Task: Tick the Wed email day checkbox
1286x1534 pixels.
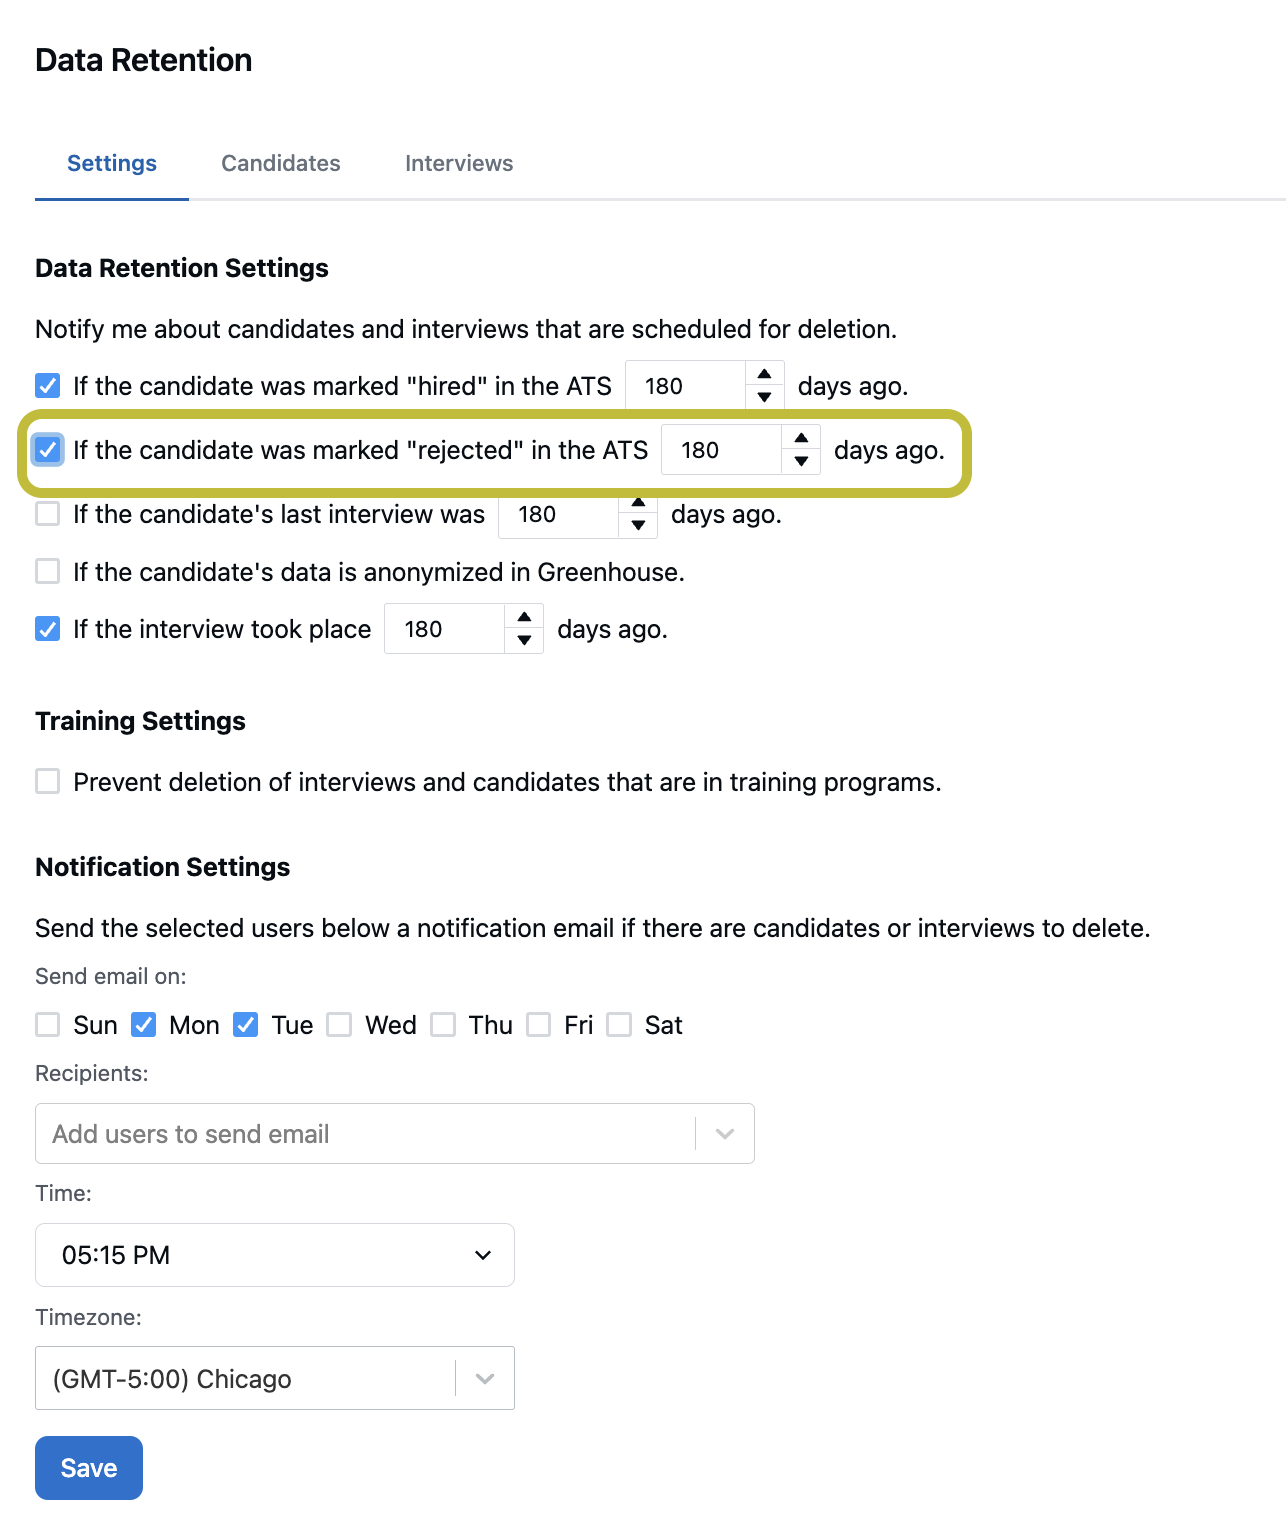Action: pyautogui.click(x=340, y=1025)
